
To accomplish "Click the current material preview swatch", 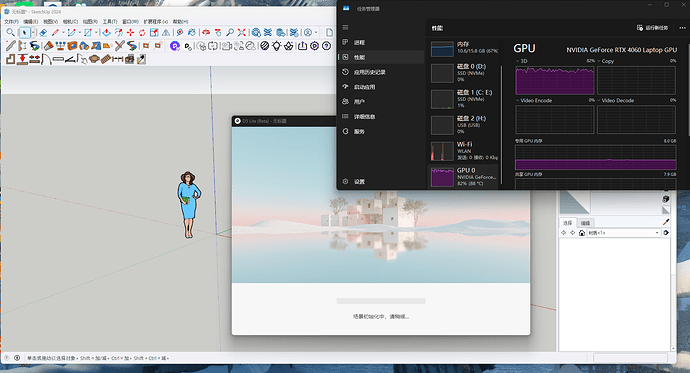I will (575, 202).
